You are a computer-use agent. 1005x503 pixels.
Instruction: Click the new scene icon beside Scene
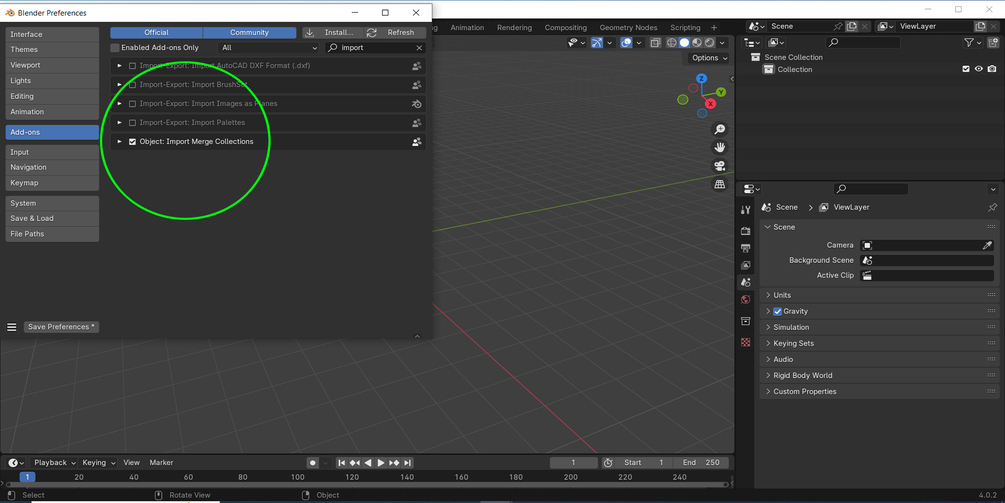[x=852, y=26]
